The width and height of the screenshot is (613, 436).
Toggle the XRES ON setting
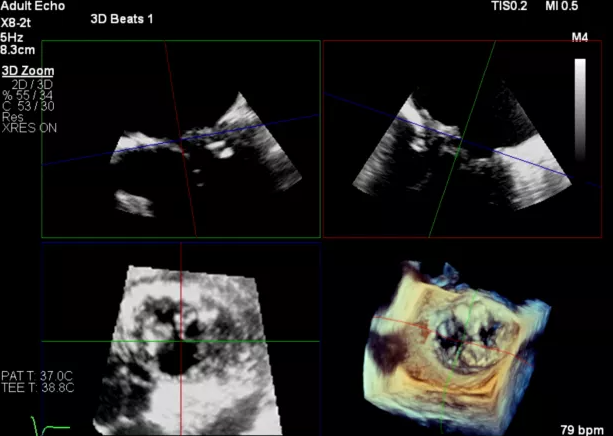point(28,127)
